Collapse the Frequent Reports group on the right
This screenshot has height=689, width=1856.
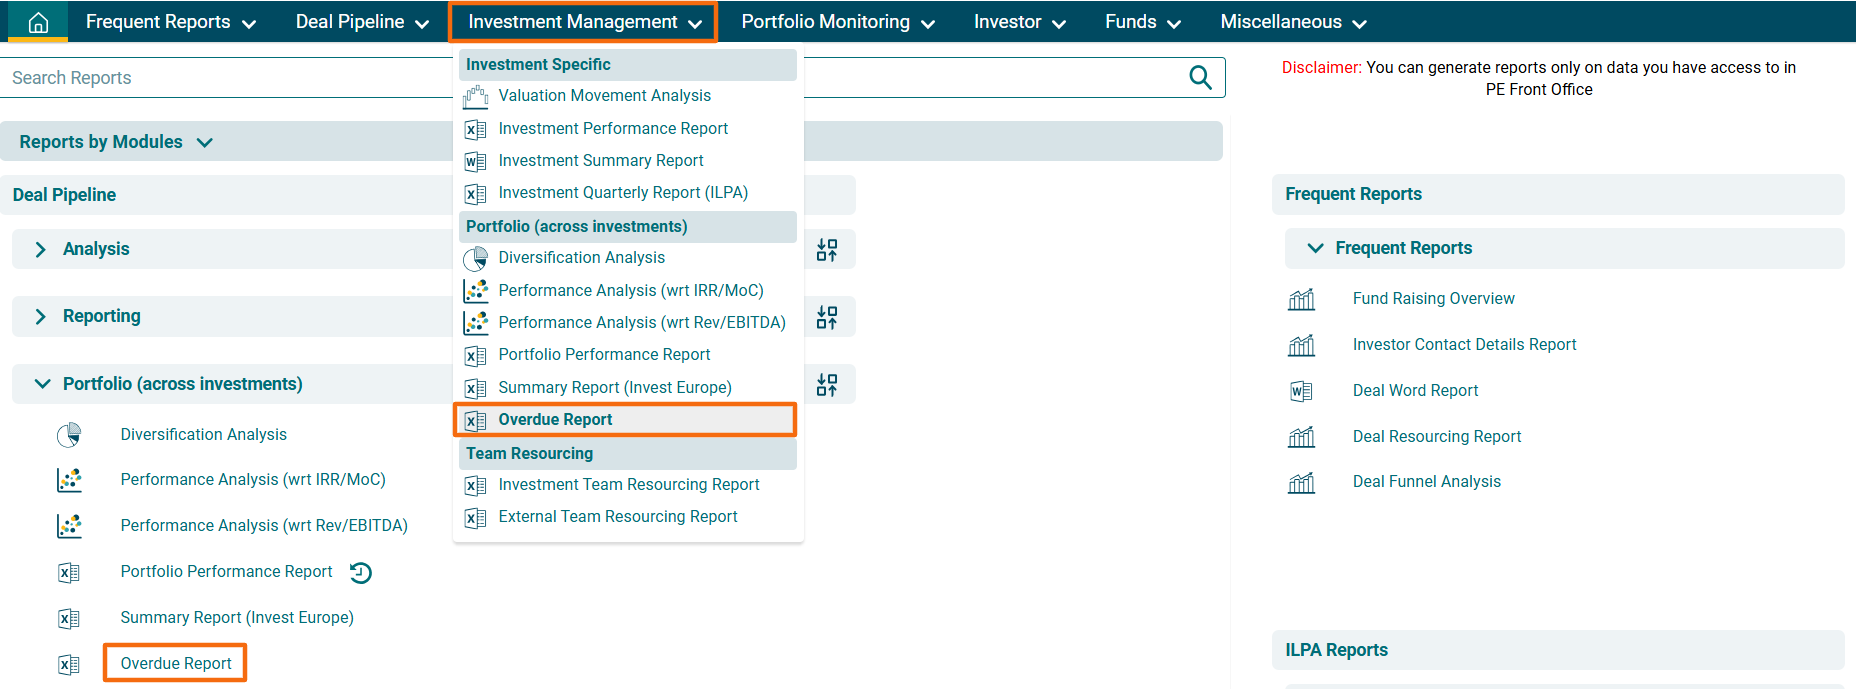pyautogui.click(x=1316, y=248)
